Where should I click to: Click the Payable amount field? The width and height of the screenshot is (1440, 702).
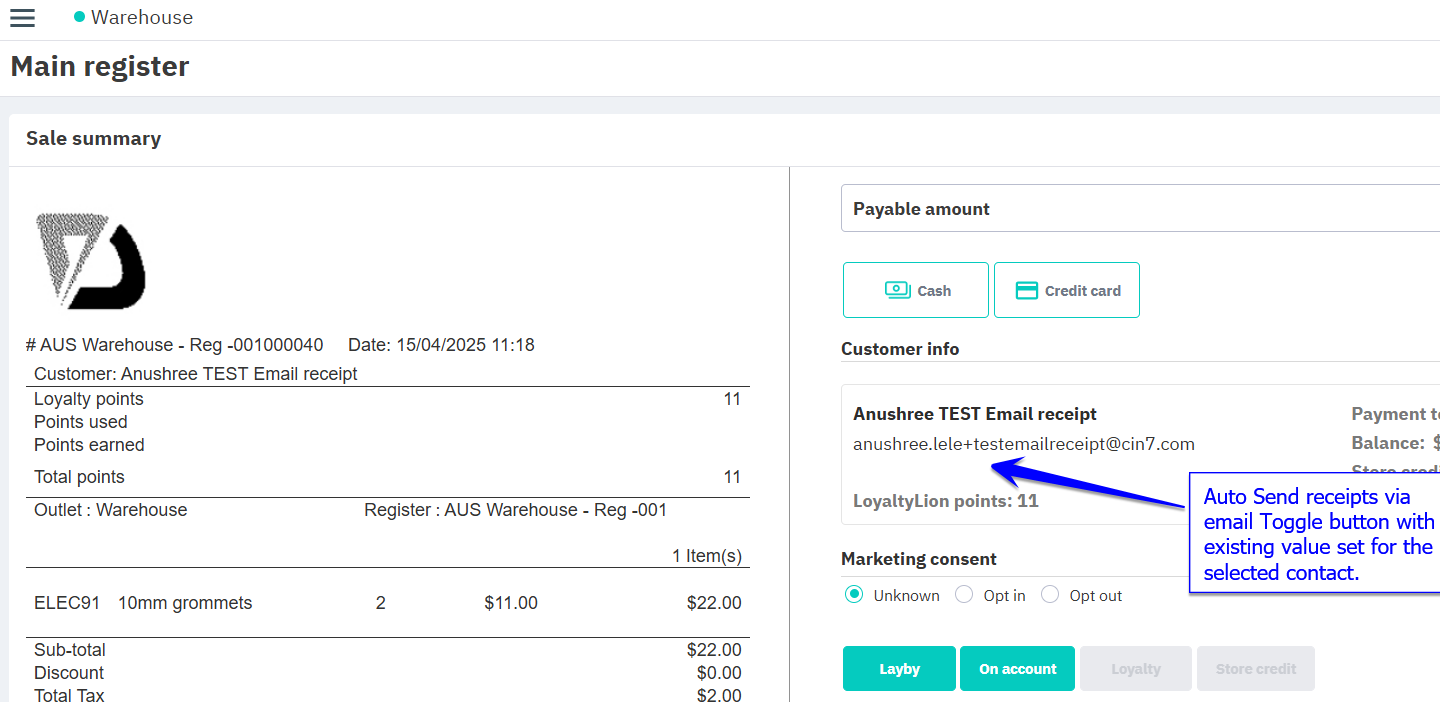click(1140, 208)
